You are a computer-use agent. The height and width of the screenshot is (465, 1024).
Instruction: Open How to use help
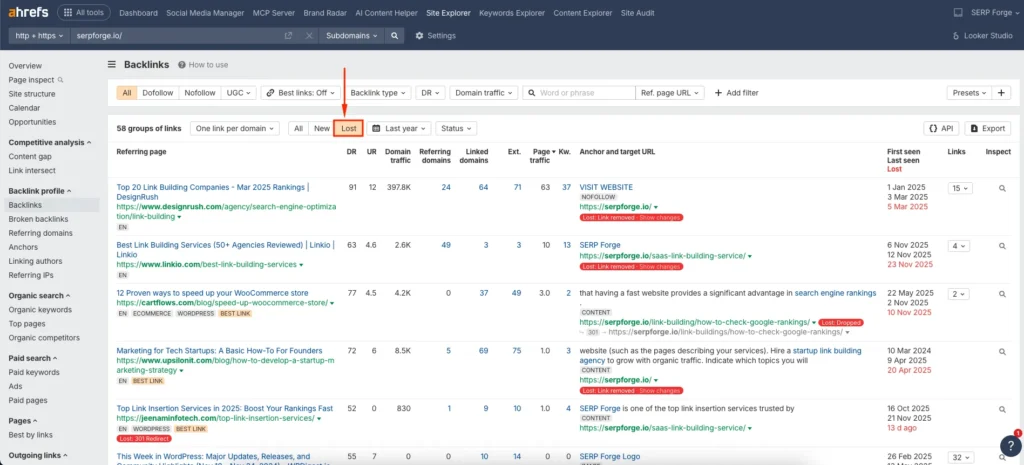(x=203, y=65)
